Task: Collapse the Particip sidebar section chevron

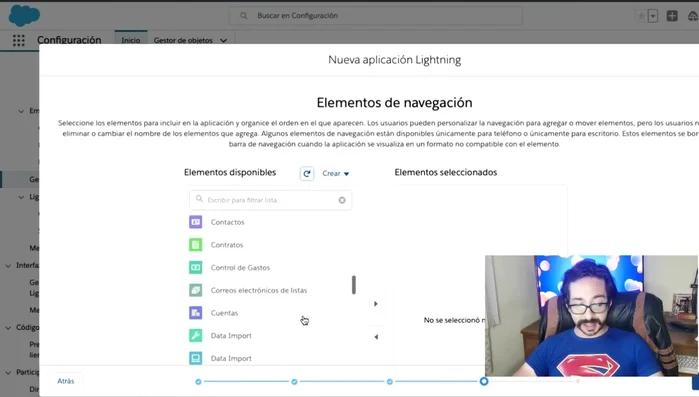Action: pyautogui.click(x=8, y=372)
